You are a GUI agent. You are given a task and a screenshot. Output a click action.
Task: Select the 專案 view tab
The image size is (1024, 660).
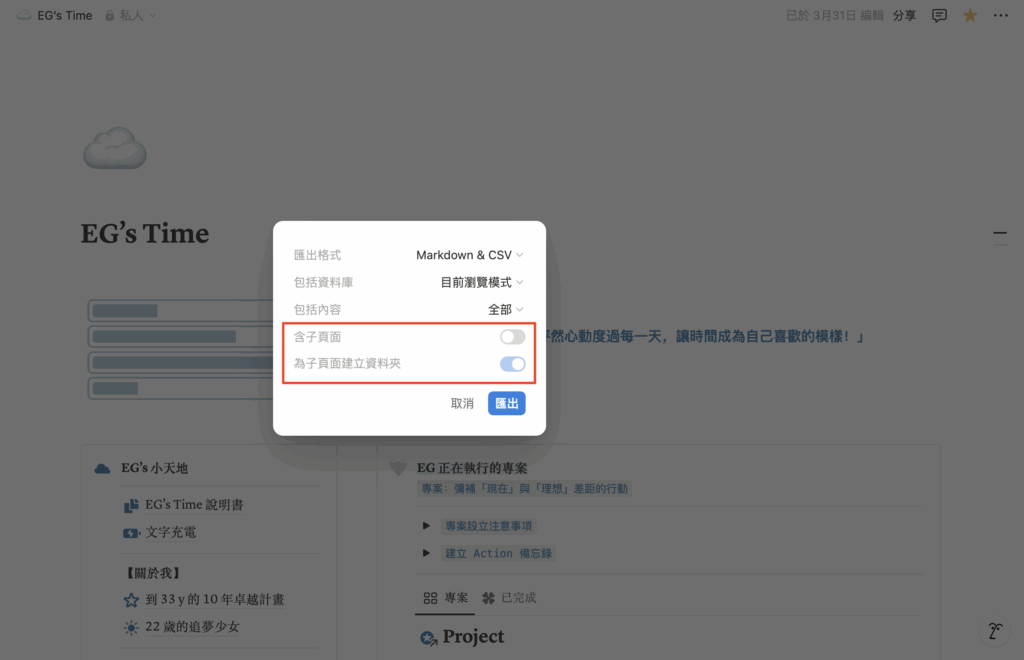tap(445, 598)
